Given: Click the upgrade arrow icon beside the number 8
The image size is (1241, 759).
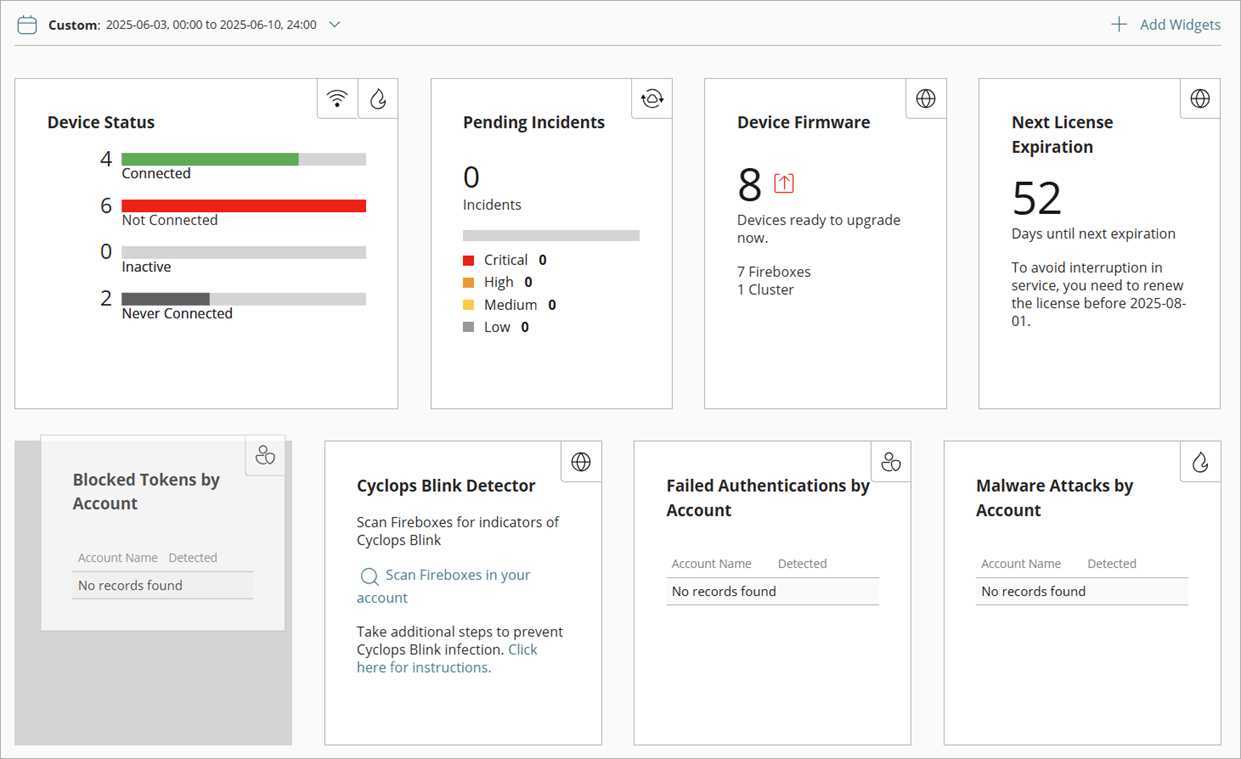Looking at the screenshot, I should tap(784, 183).
